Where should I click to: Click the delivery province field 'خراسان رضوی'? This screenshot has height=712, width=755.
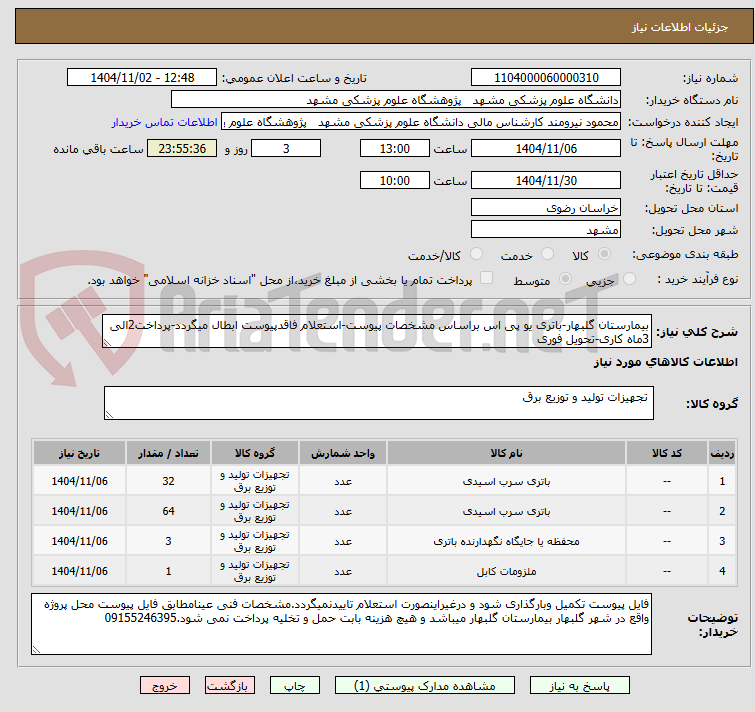point(546,207)
